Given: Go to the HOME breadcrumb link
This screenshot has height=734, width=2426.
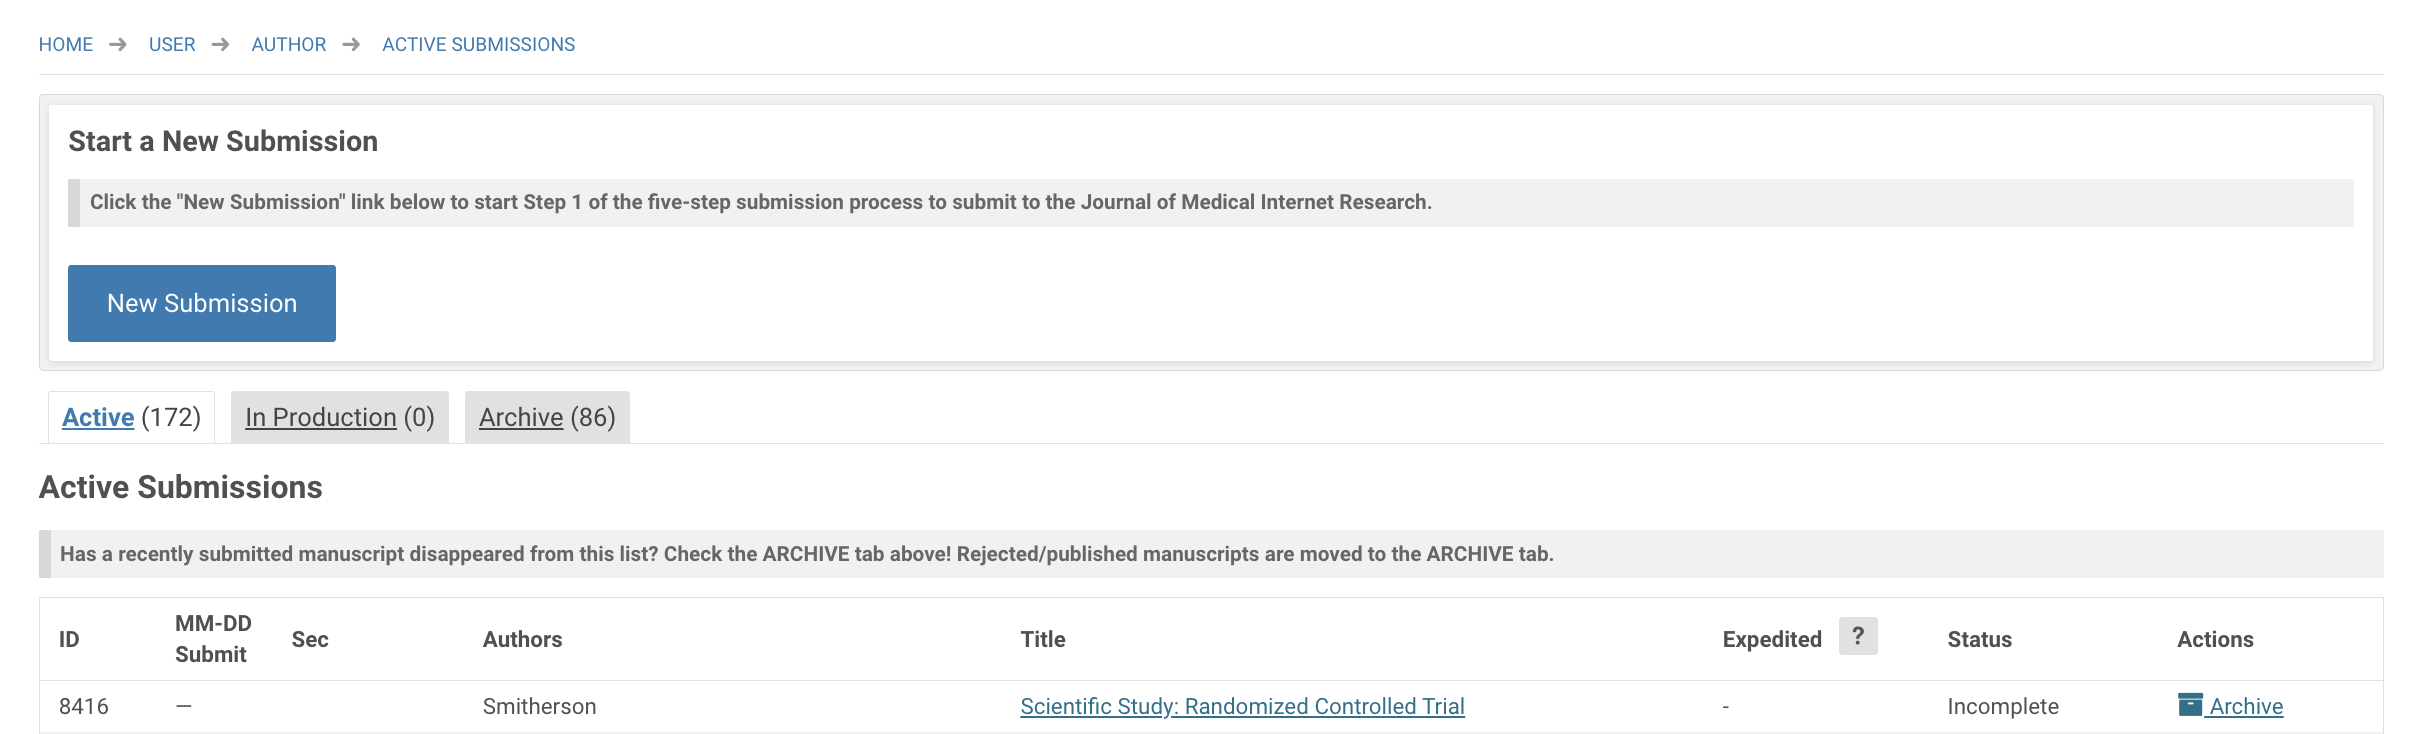Looking at the screenshot, I should tap(66, 45).
